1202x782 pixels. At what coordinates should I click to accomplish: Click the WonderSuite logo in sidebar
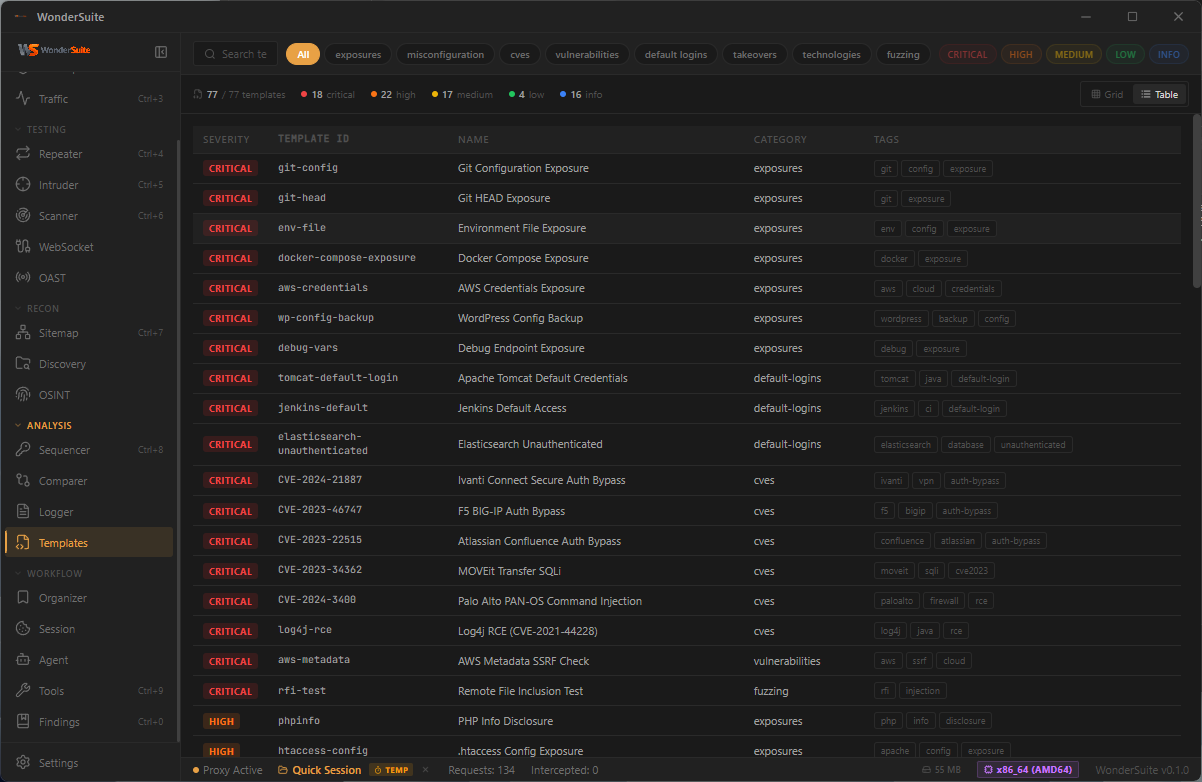55,50
